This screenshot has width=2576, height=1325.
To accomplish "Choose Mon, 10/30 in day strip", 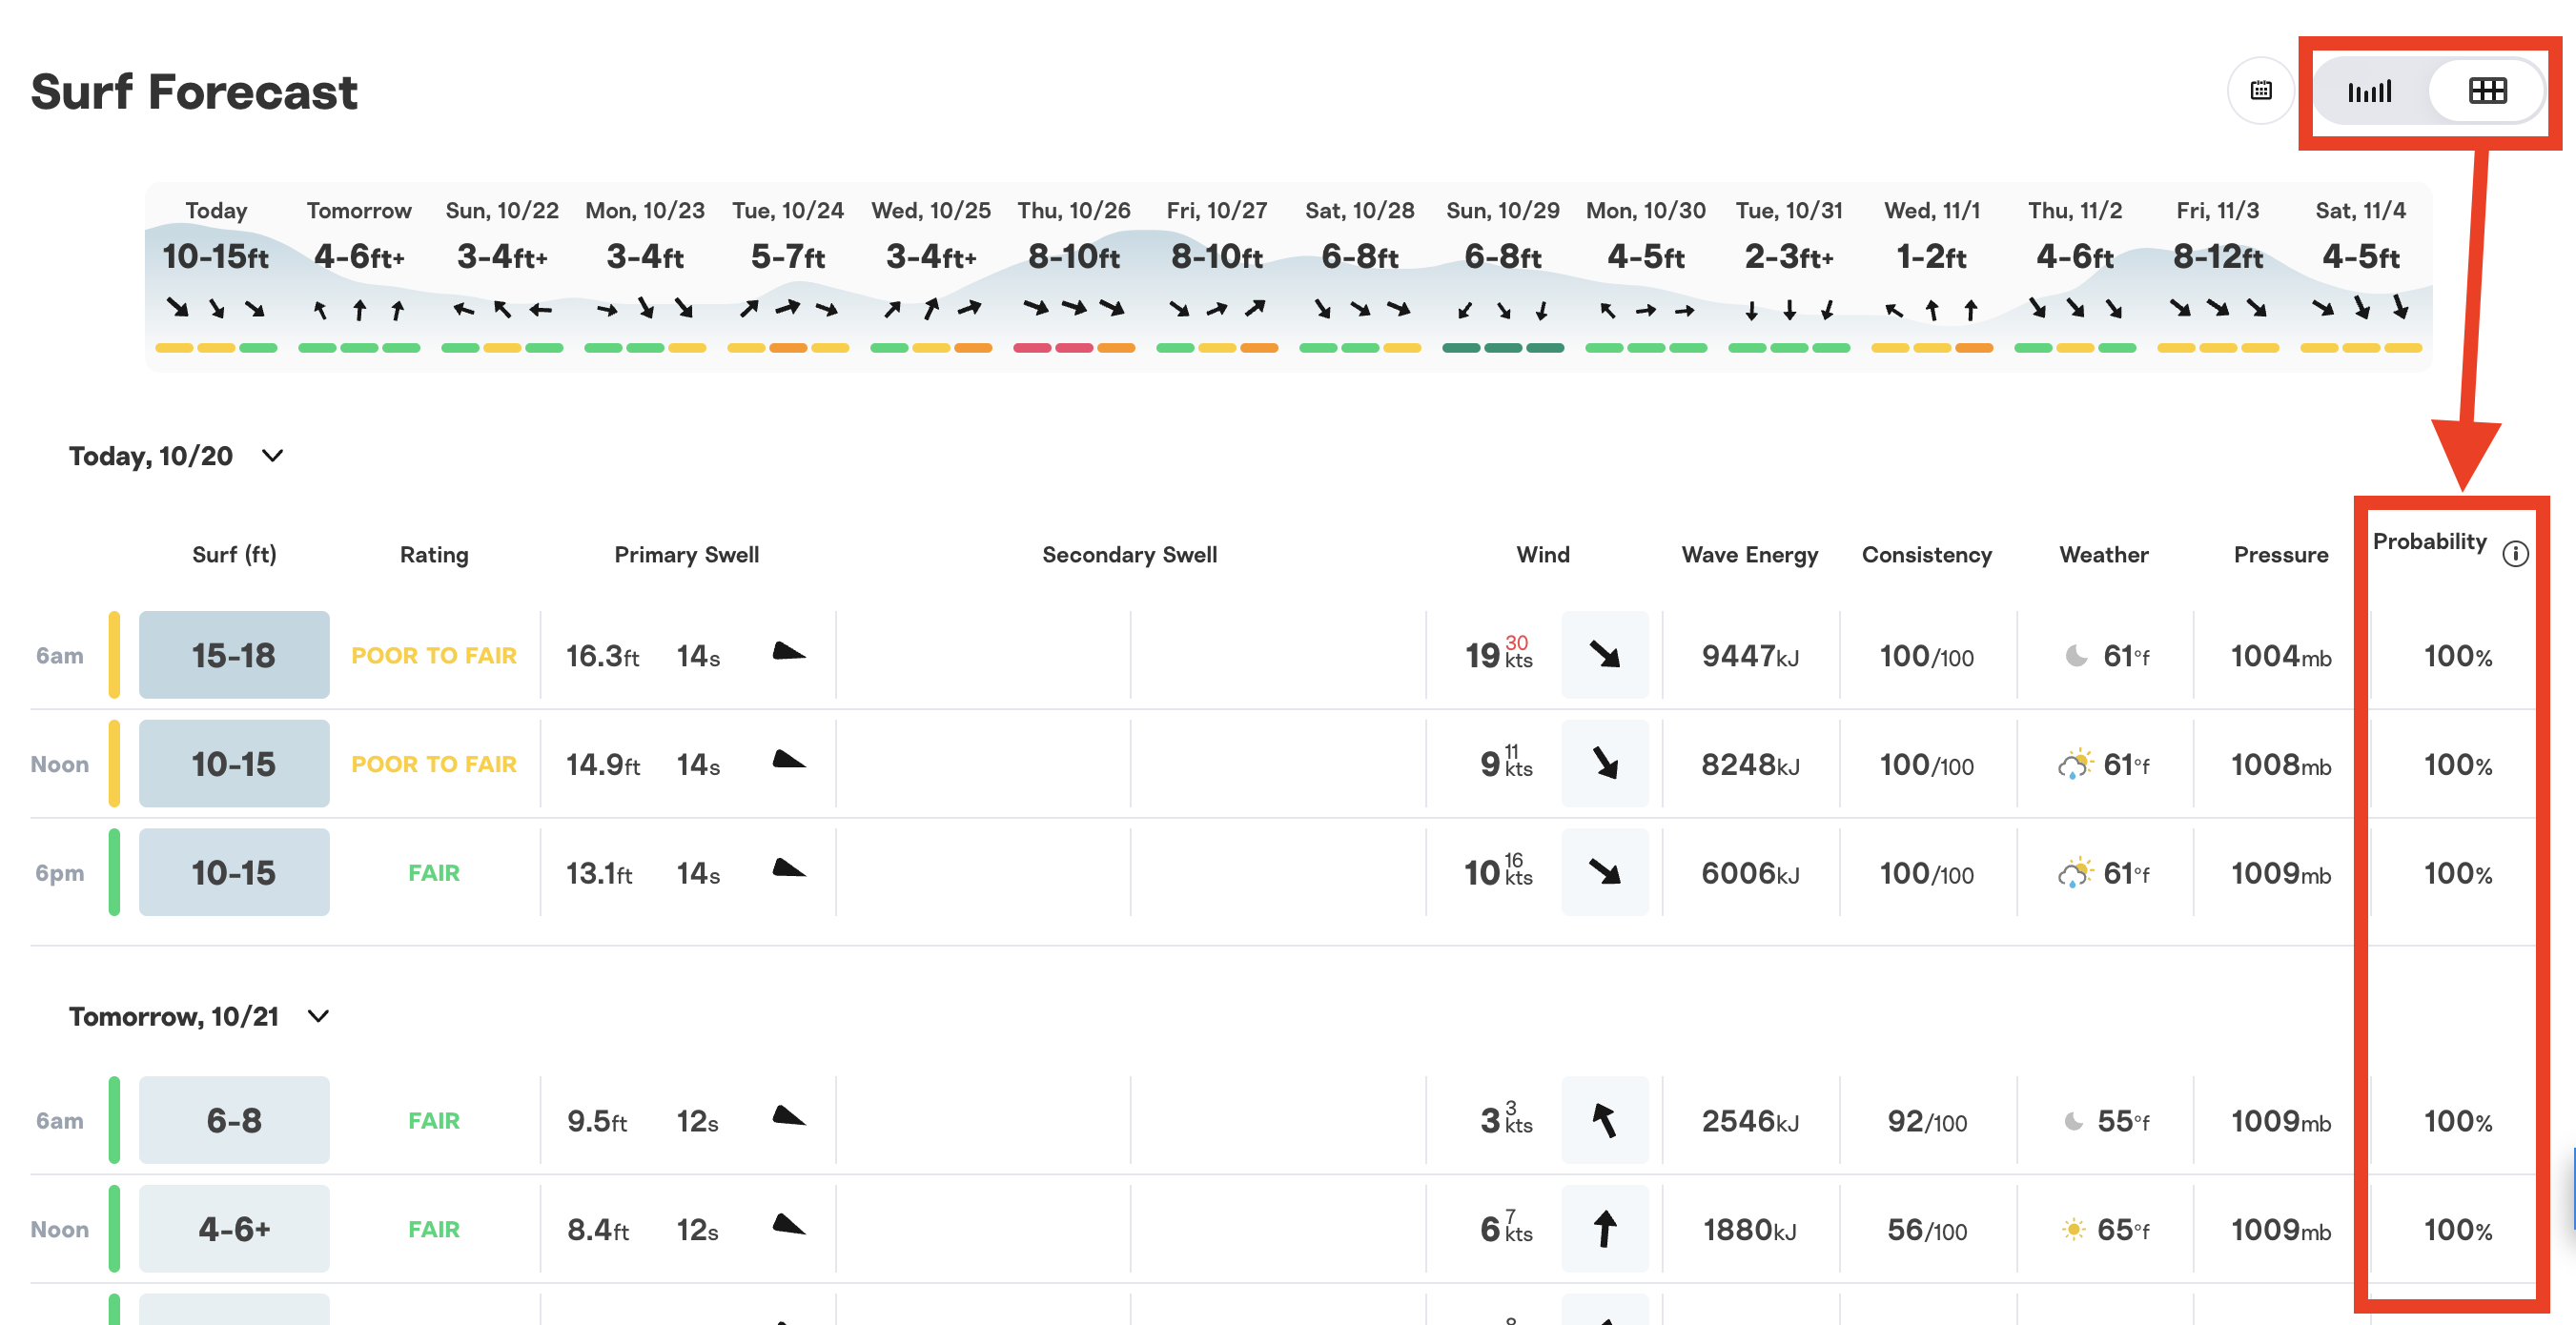I will (x=1646, y=277).
